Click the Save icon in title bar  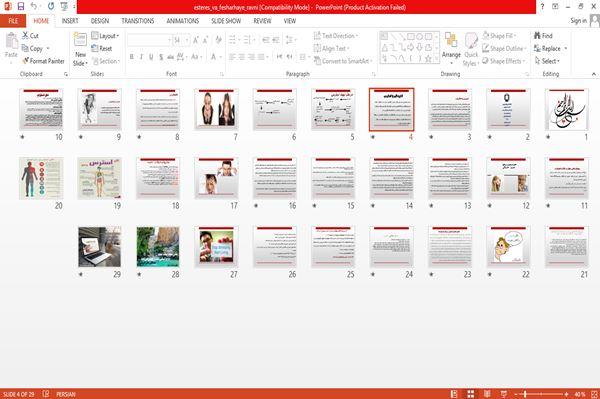click(21, 7)
